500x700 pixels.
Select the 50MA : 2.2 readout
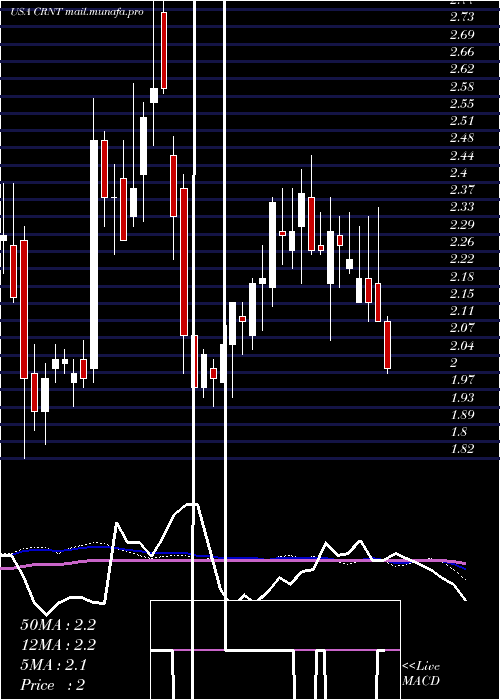[58, 625]
